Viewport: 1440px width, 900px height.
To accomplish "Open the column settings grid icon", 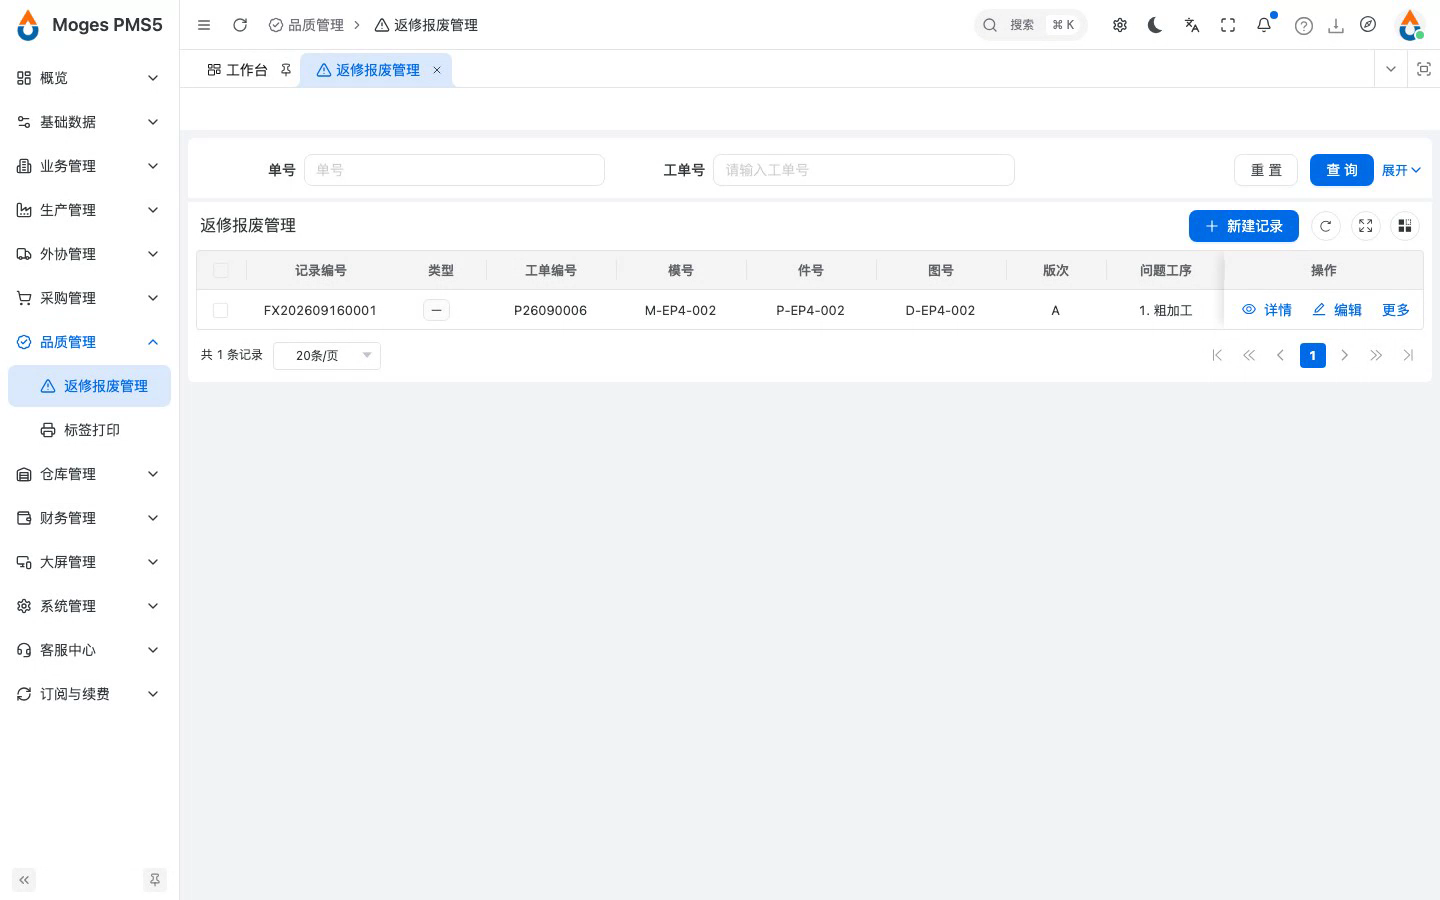I will (x=1405, y=226).
